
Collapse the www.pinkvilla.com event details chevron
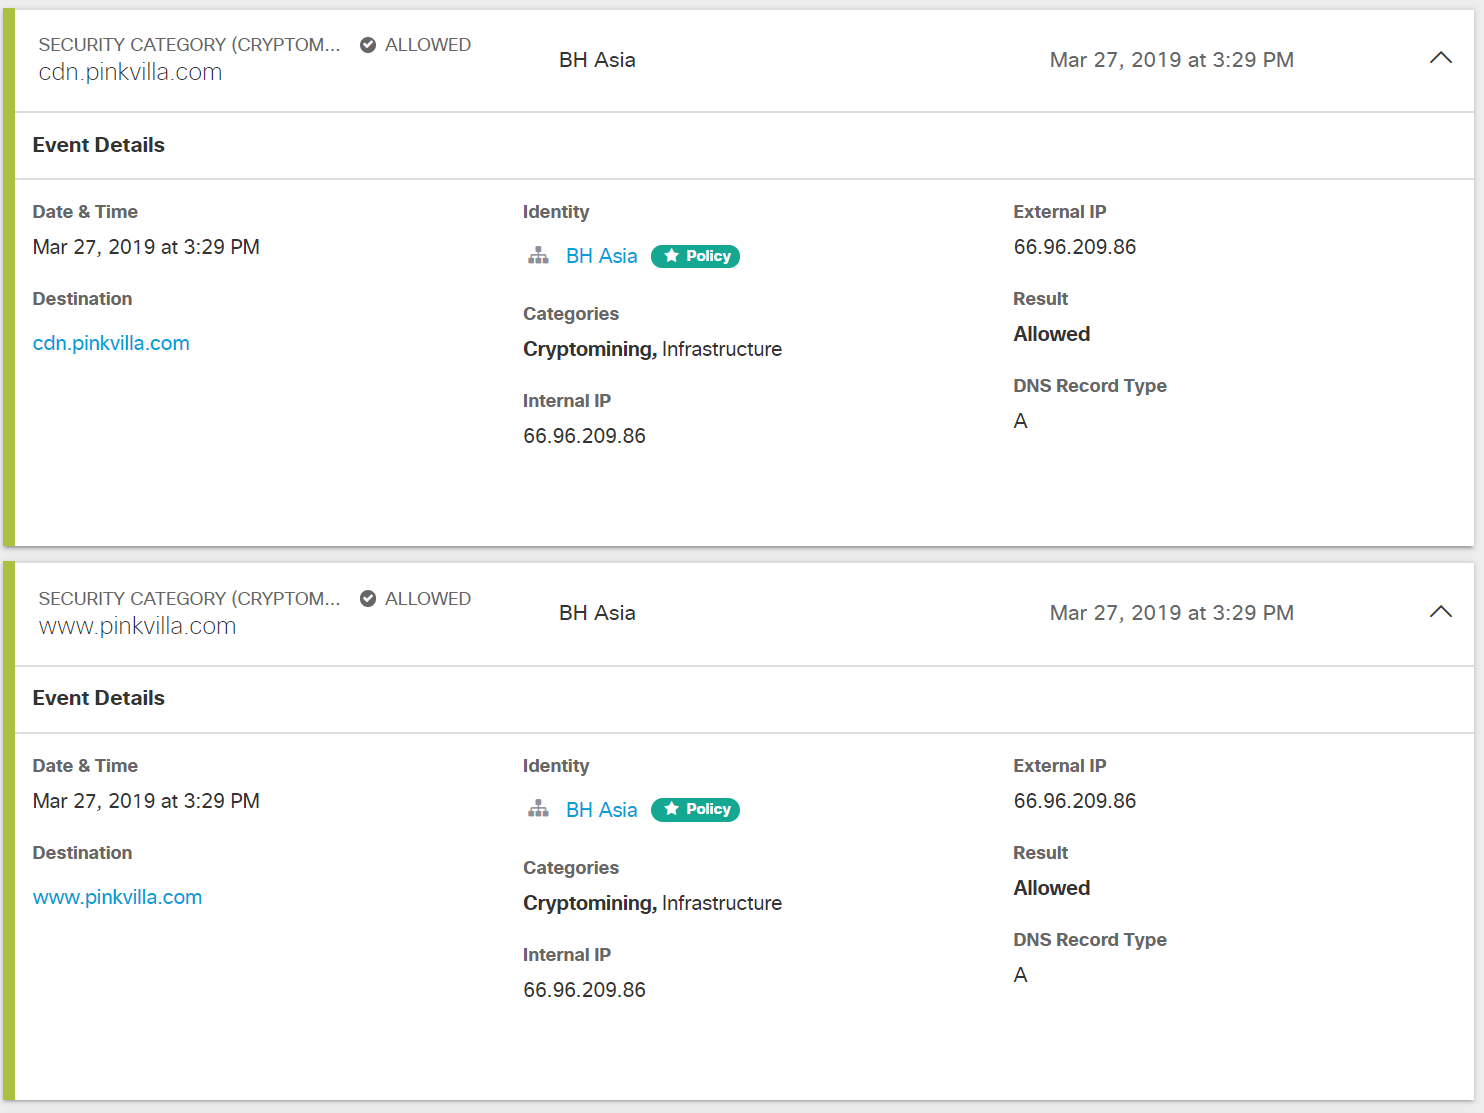coord(1440,612)
